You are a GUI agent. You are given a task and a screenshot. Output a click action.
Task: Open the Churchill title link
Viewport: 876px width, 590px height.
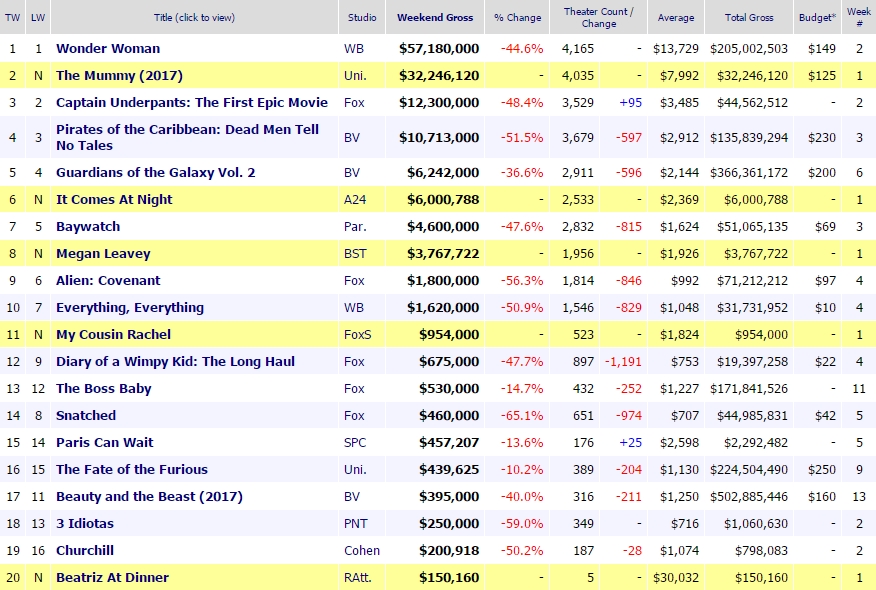[84, 551]
